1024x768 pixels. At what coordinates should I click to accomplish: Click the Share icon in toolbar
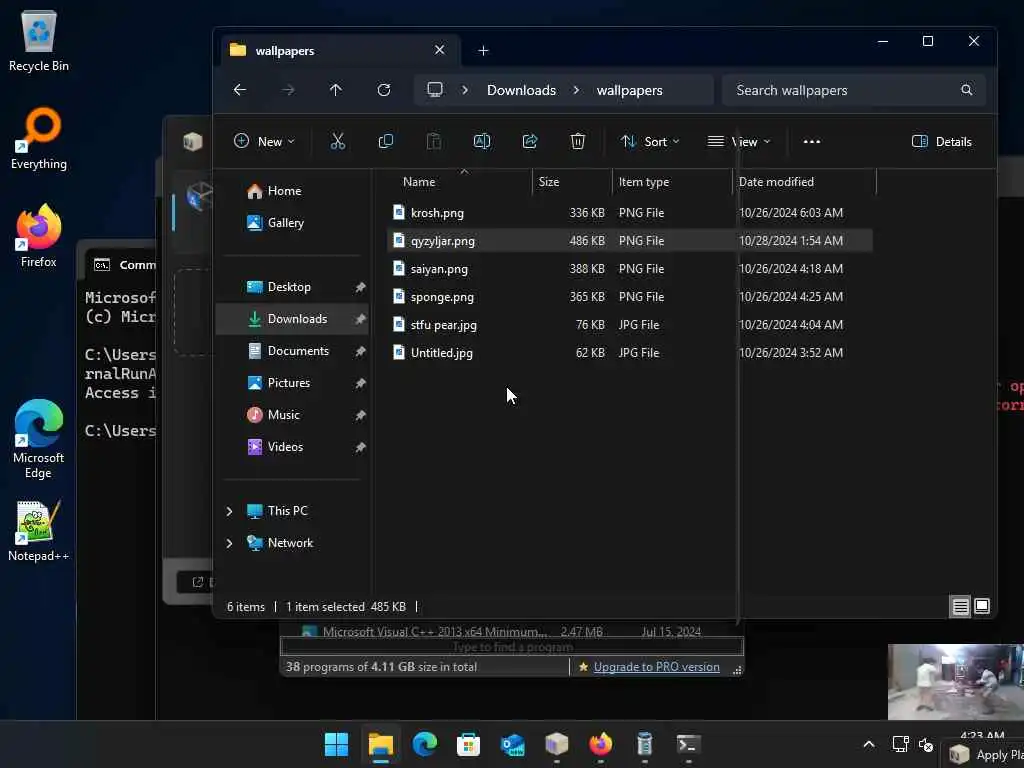(530, 141)
